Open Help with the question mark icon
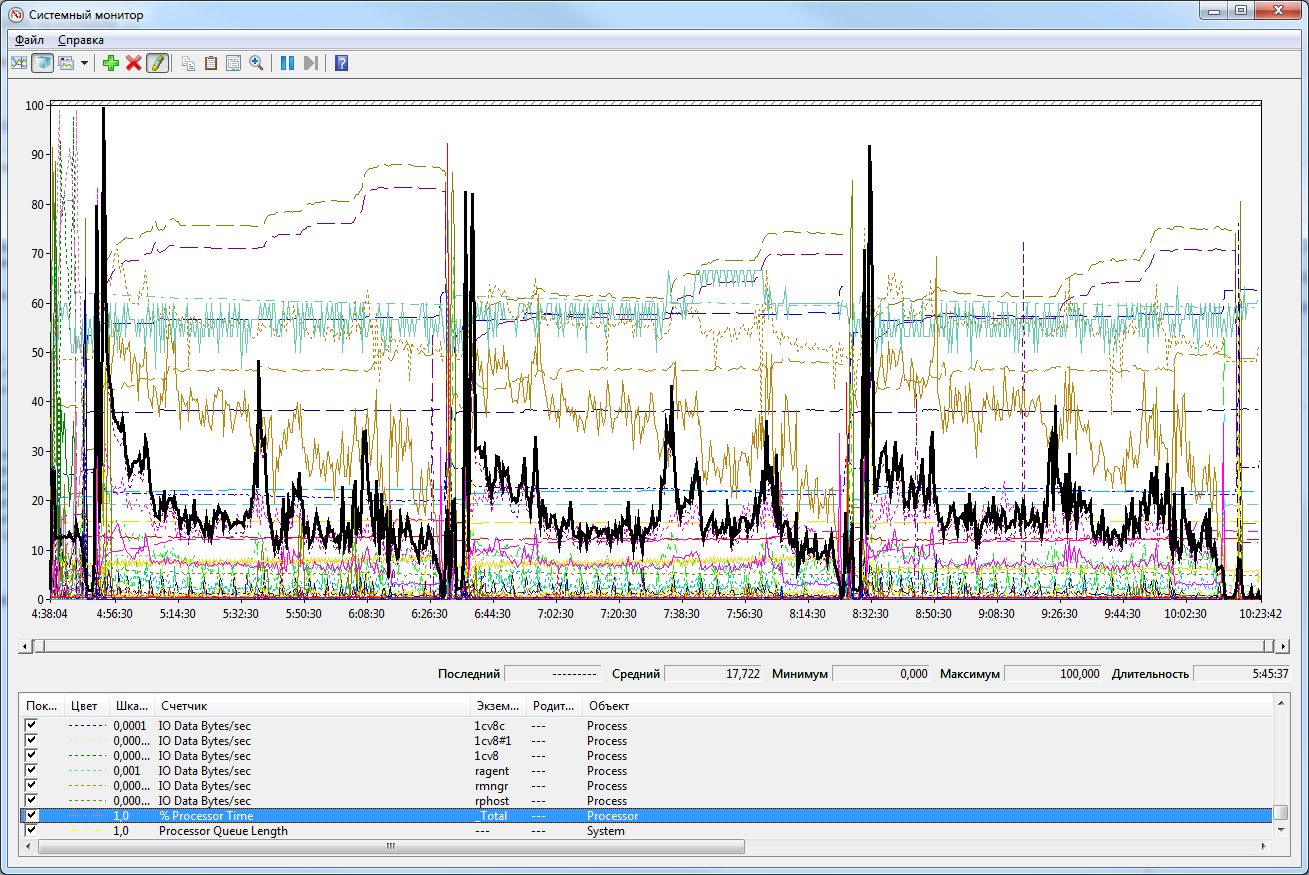The image size is (1309, 875). (341, 63)
